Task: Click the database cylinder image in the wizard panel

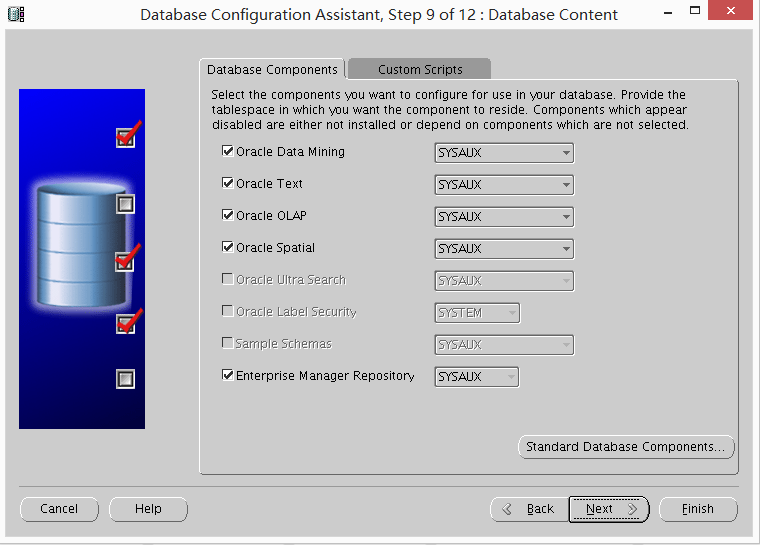Action: pos(81,245)
